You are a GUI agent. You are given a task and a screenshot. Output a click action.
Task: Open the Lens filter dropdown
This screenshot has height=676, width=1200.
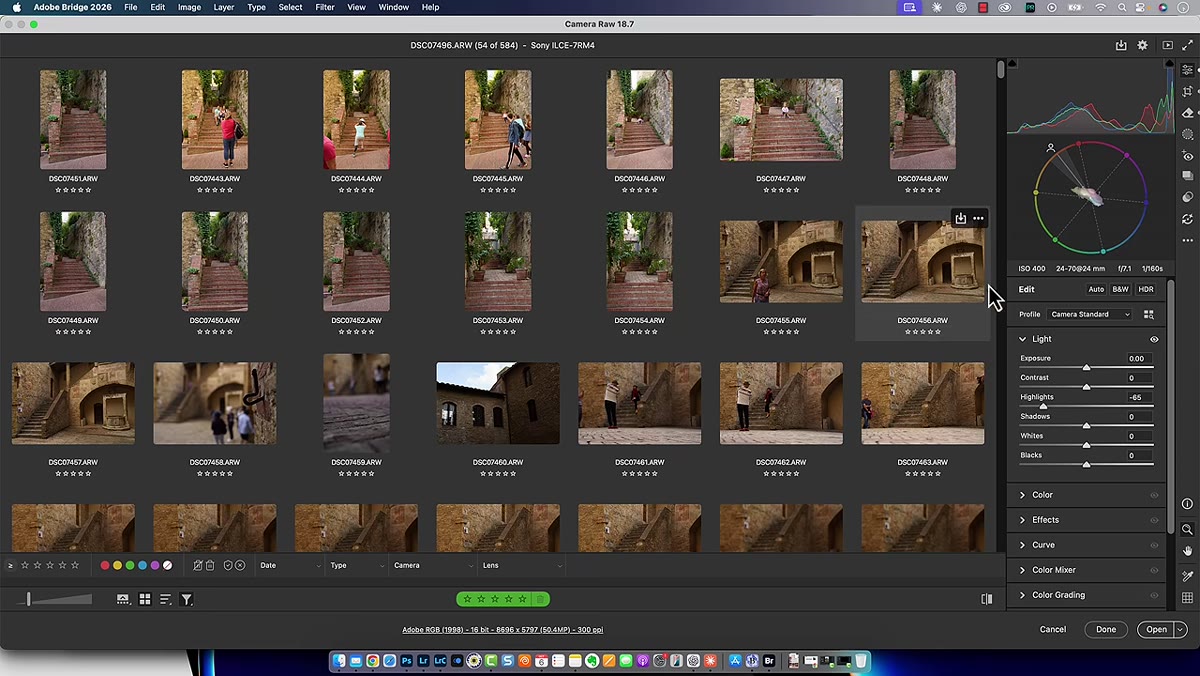point(522,565)
